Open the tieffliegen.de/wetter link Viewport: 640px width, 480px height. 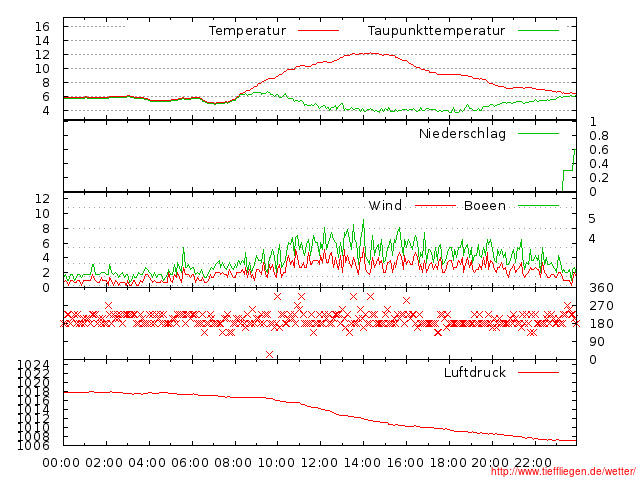pos(563,471)
